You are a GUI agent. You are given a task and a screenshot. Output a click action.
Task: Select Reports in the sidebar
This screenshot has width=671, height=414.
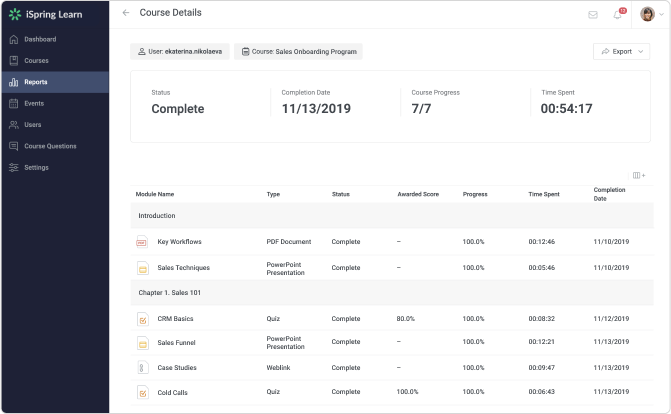(x=55, y=82)
